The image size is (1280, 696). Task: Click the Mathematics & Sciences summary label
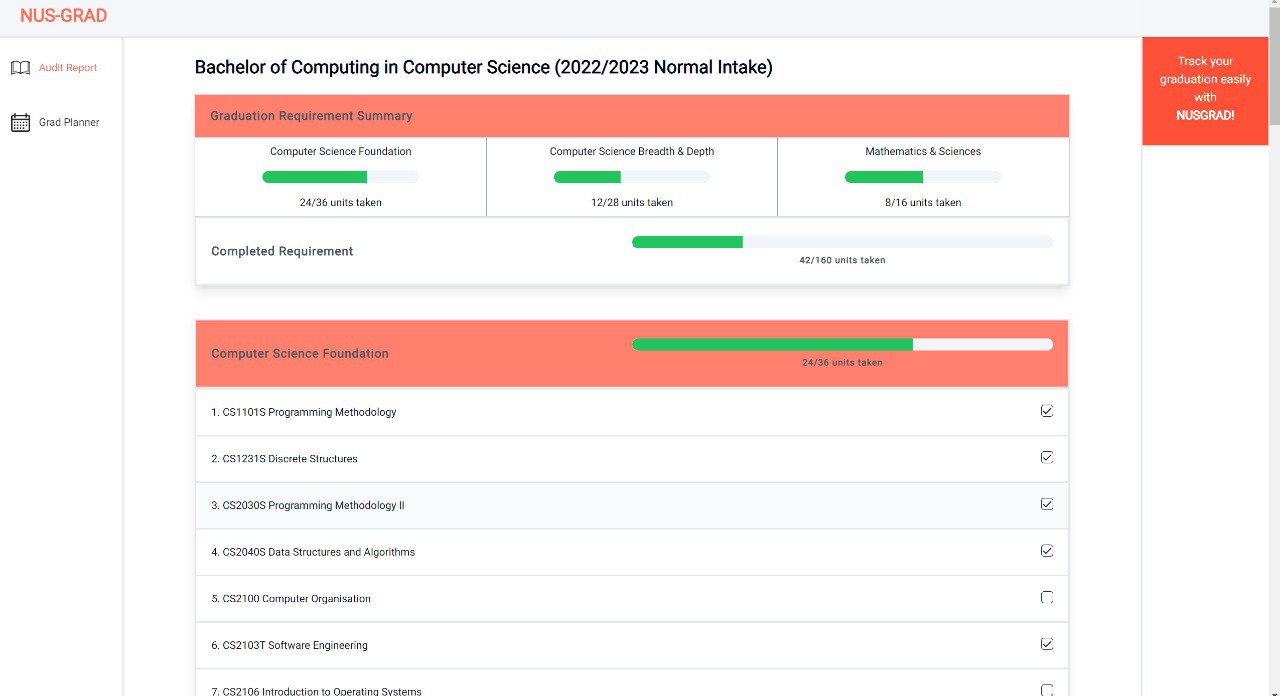[923, 152]
